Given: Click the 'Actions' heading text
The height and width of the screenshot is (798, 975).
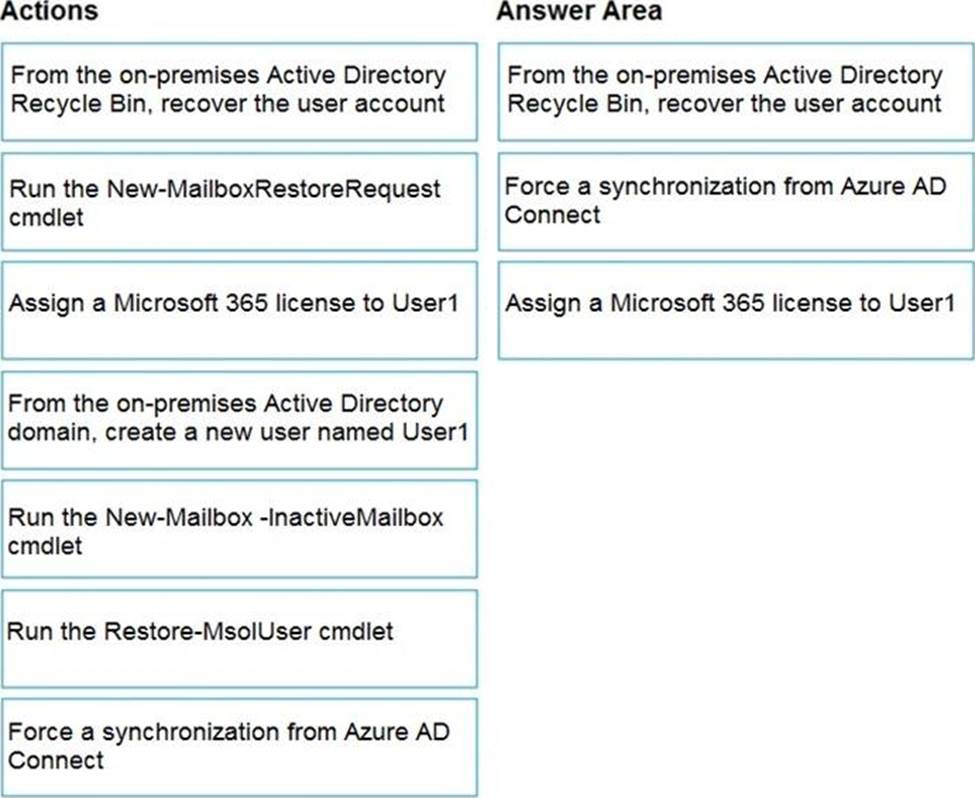Looking at the screenshot, I should pyautogui.click(x=49, y=11).
